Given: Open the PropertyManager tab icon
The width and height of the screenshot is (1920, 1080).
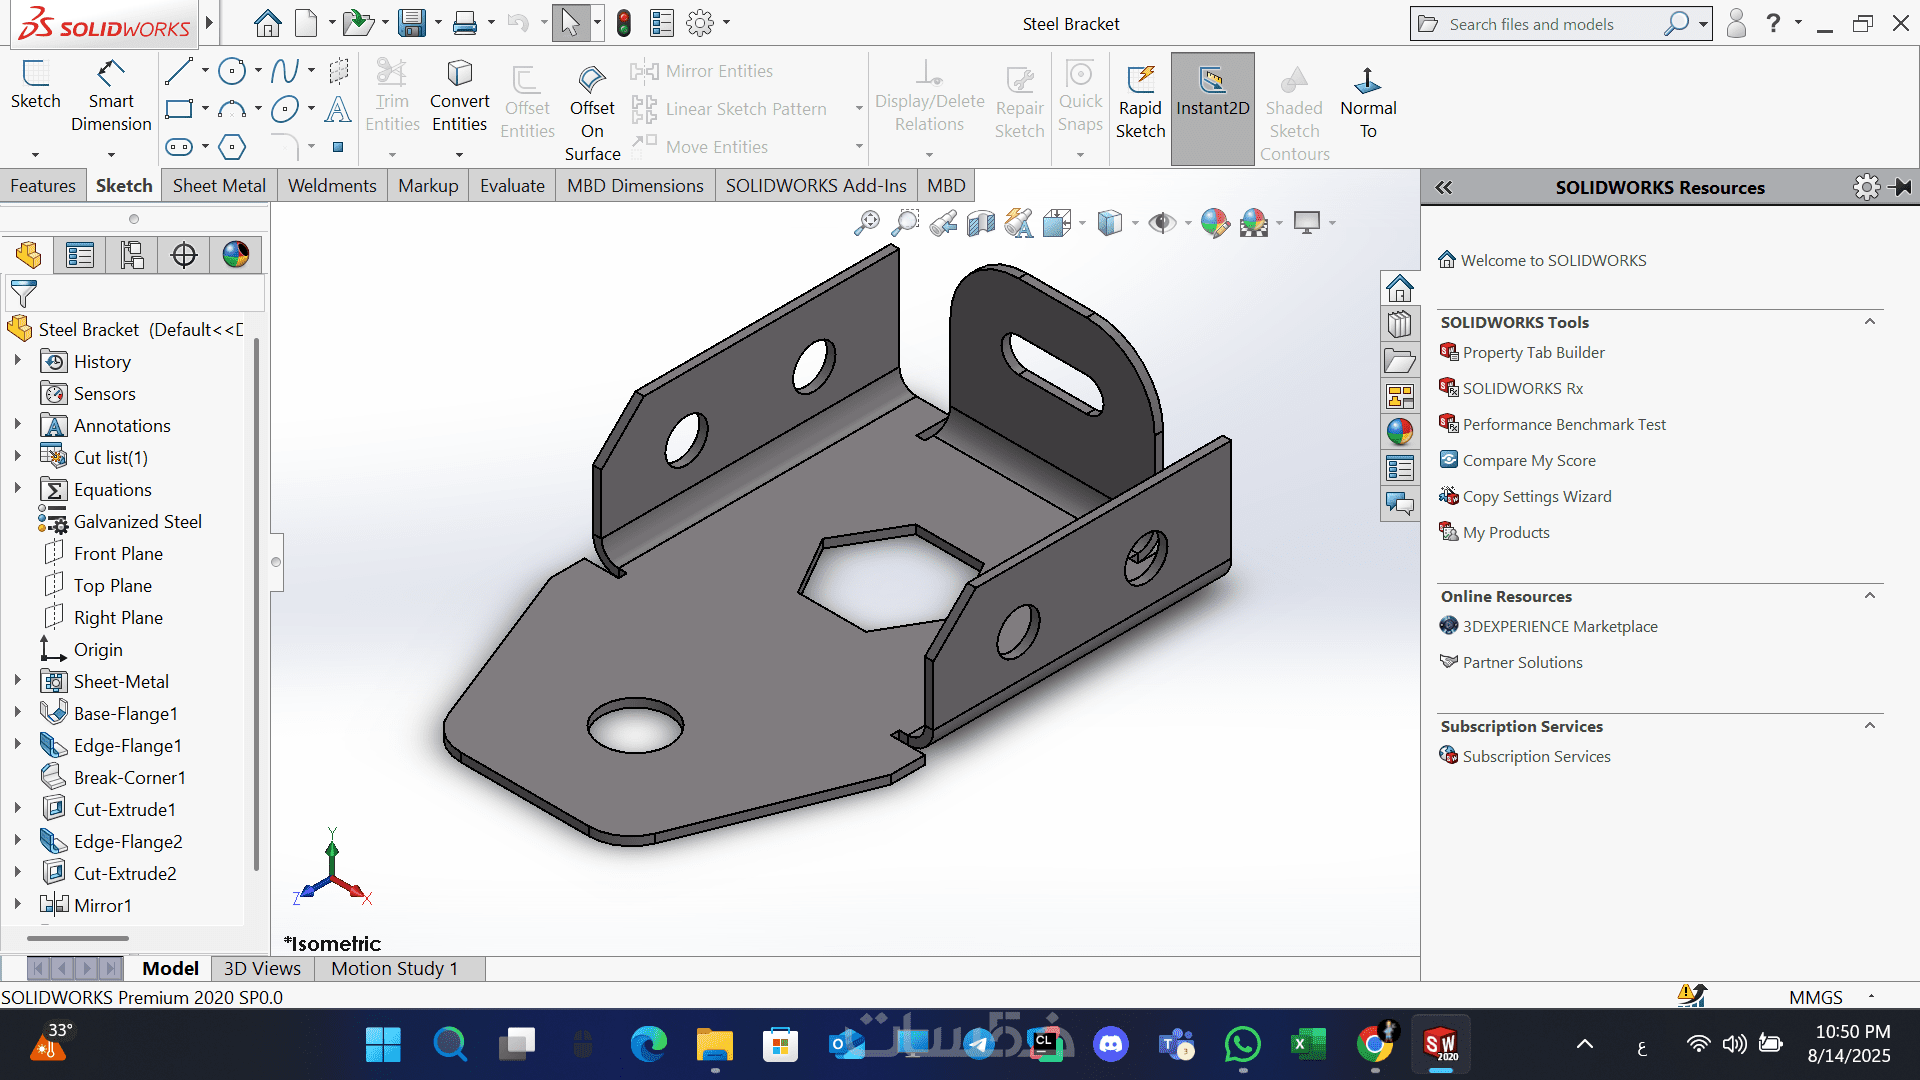Looking at the screenshot, I should (80, 255).
